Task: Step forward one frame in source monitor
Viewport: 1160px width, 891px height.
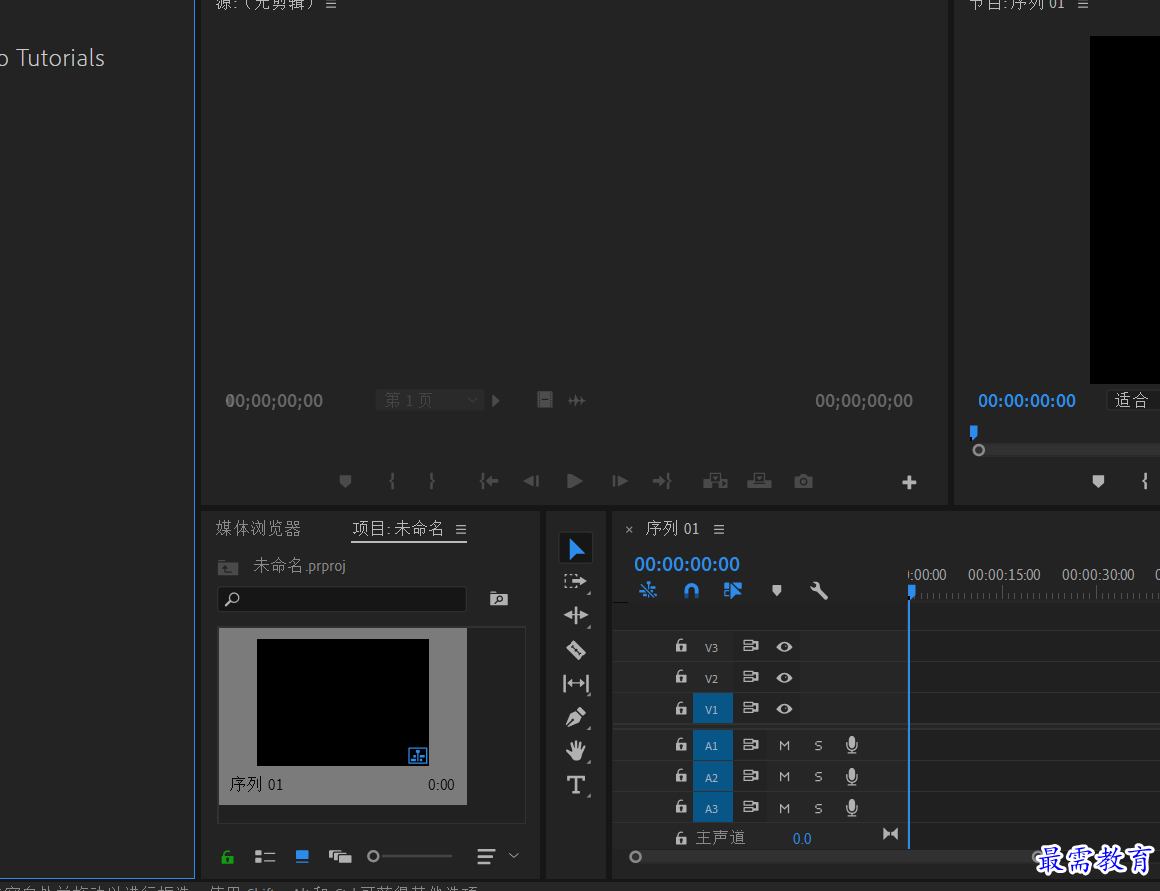Action: [620, 481]
